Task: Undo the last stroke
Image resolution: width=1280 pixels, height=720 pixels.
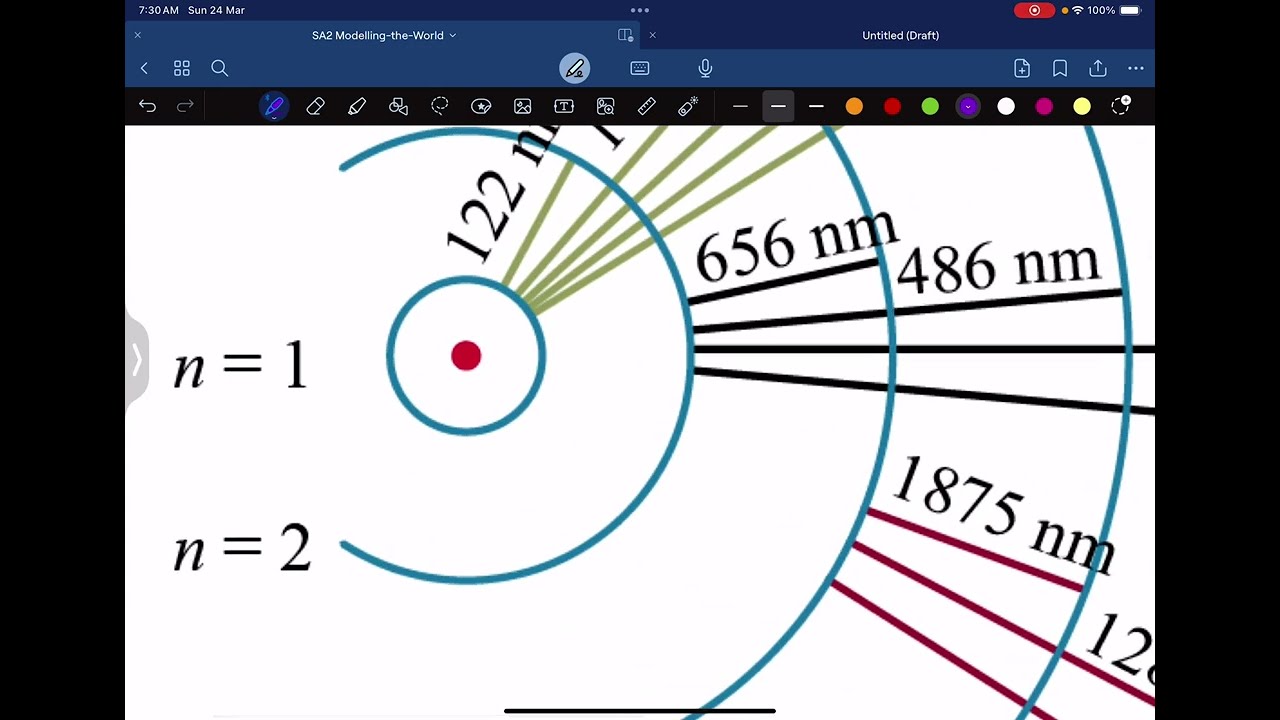Action: coord(147,106)
